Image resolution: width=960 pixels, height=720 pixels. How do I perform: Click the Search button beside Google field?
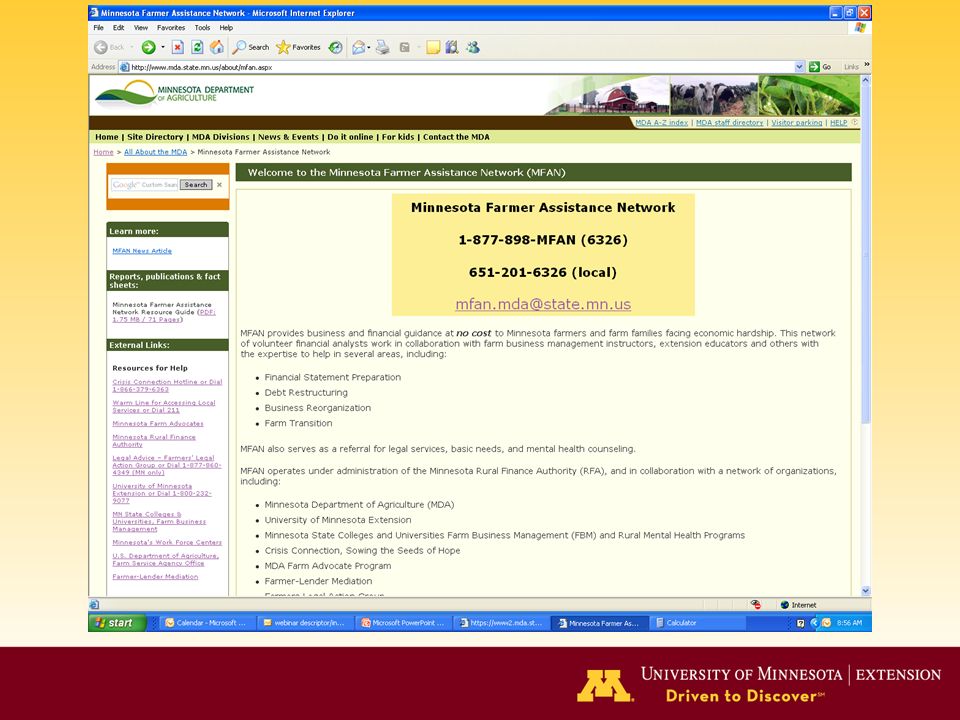click(x=196, y=184)
